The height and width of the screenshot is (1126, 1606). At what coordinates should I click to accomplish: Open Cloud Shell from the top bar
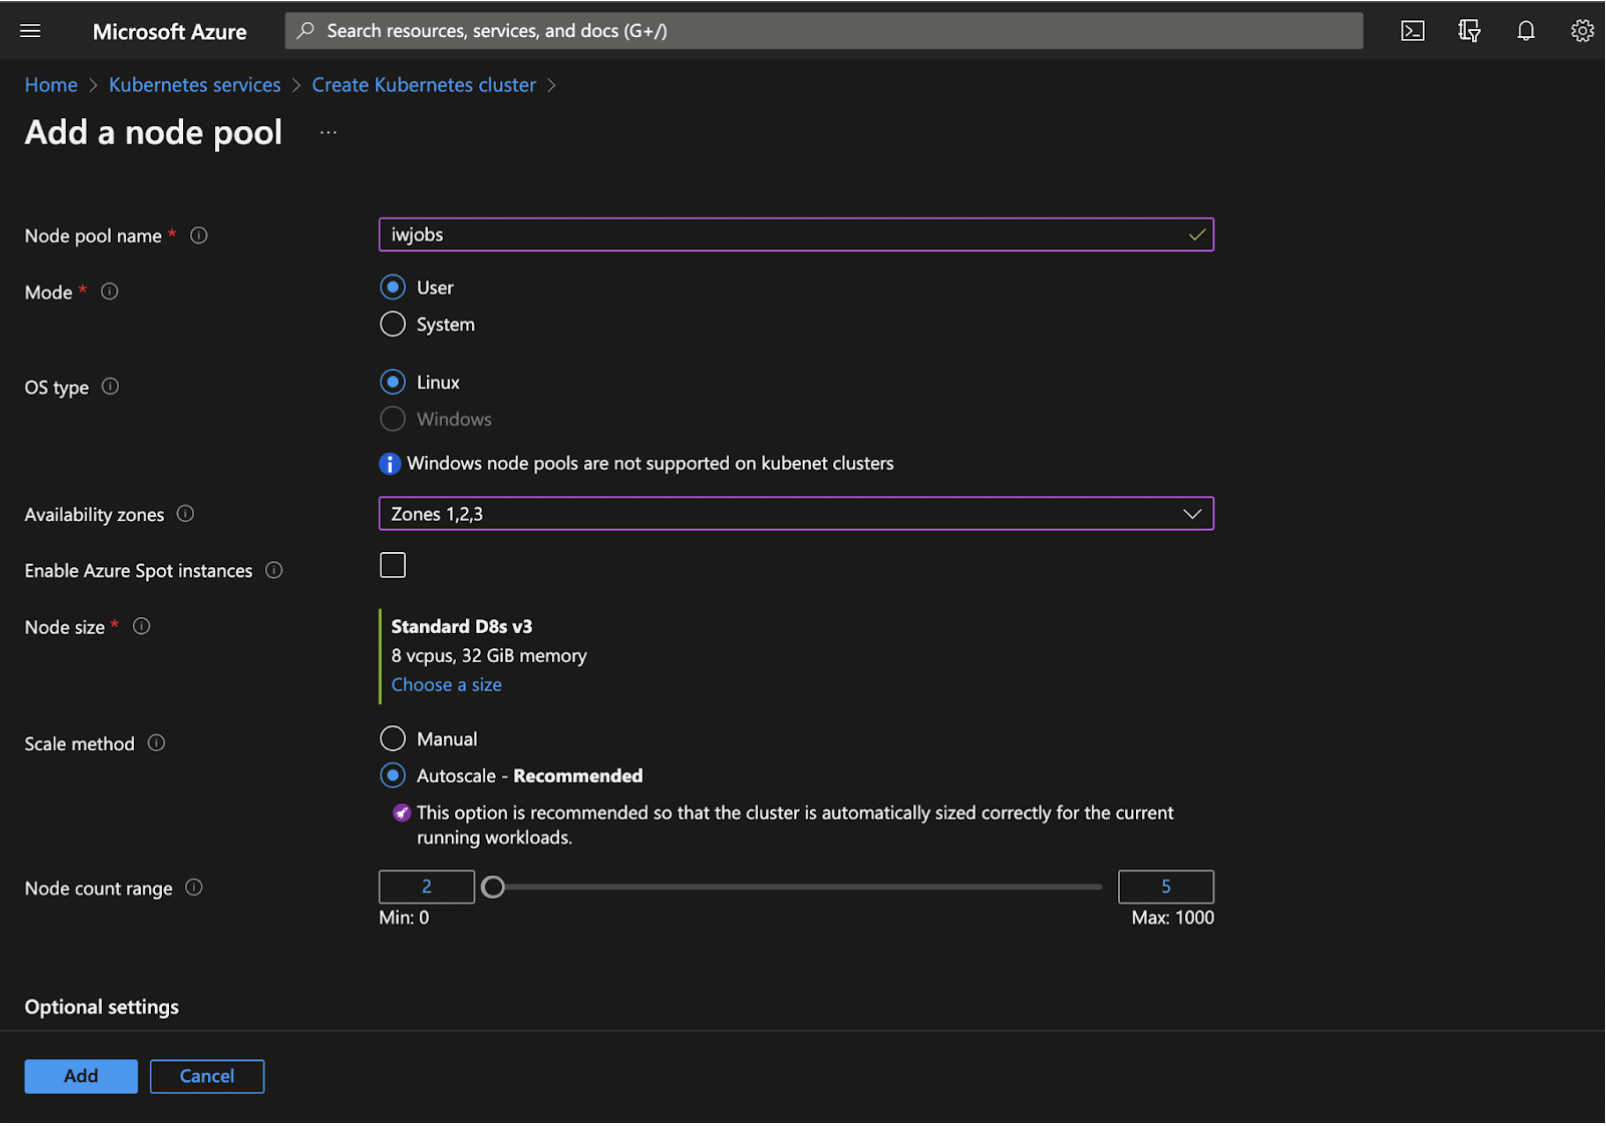point(1412,31)
